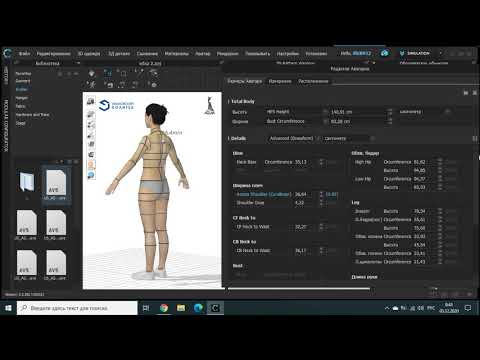Open the Настройки menu

pos(288,54)
